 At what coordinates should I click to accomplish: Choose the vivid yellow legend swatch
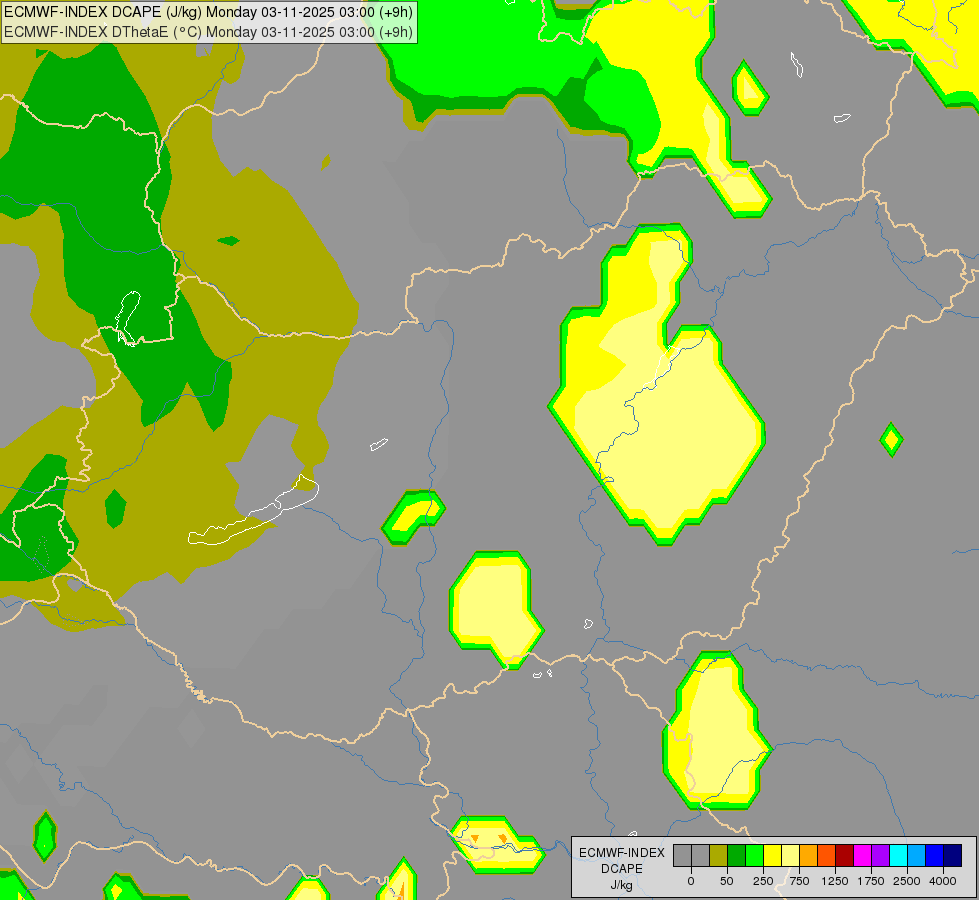pos(772,856)
